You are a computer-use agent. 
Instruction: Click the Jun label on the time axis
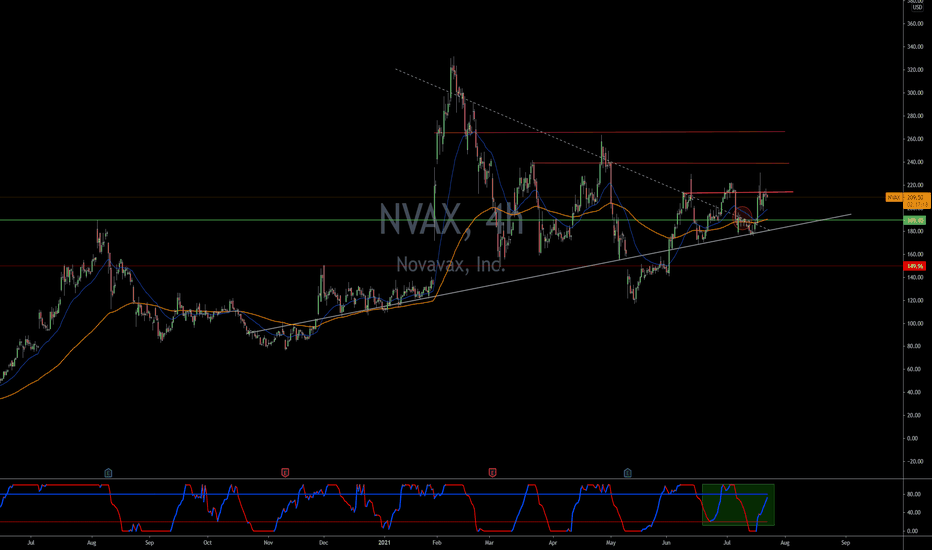tap(666, 542)
